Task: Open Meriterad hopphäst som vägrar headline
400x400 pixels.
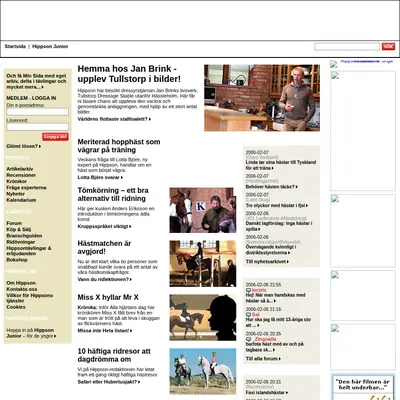Action: pyautogui.click(x=119, y=146)
